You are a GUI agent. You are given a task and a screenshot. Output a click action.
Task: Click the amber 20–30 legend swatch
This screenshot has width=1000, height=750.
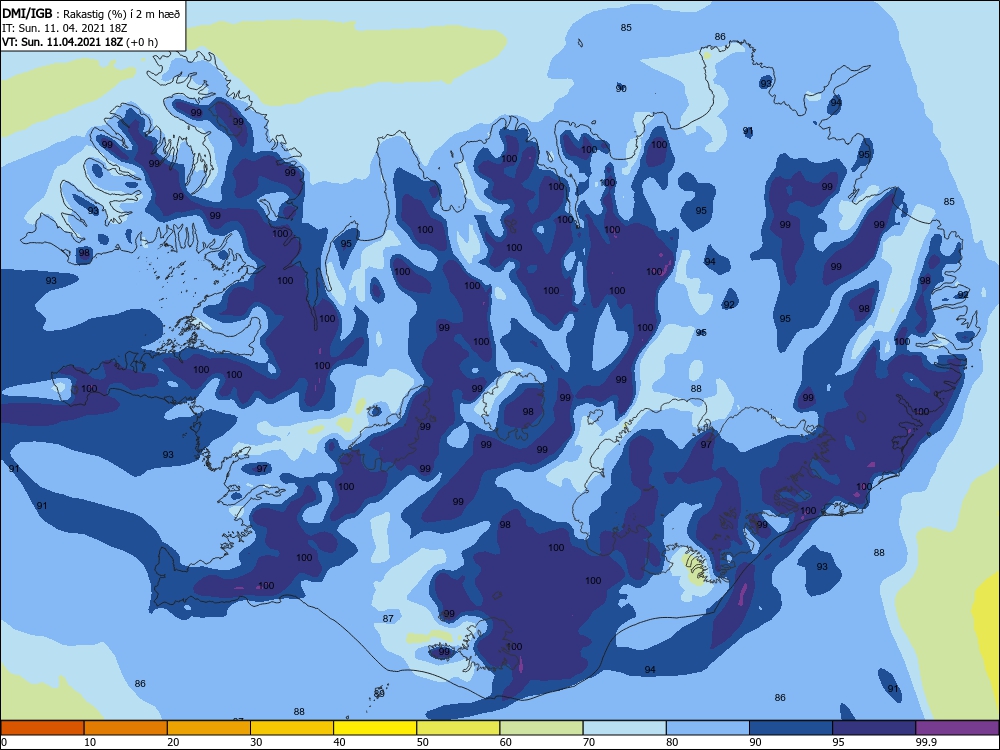pos(209,728)
